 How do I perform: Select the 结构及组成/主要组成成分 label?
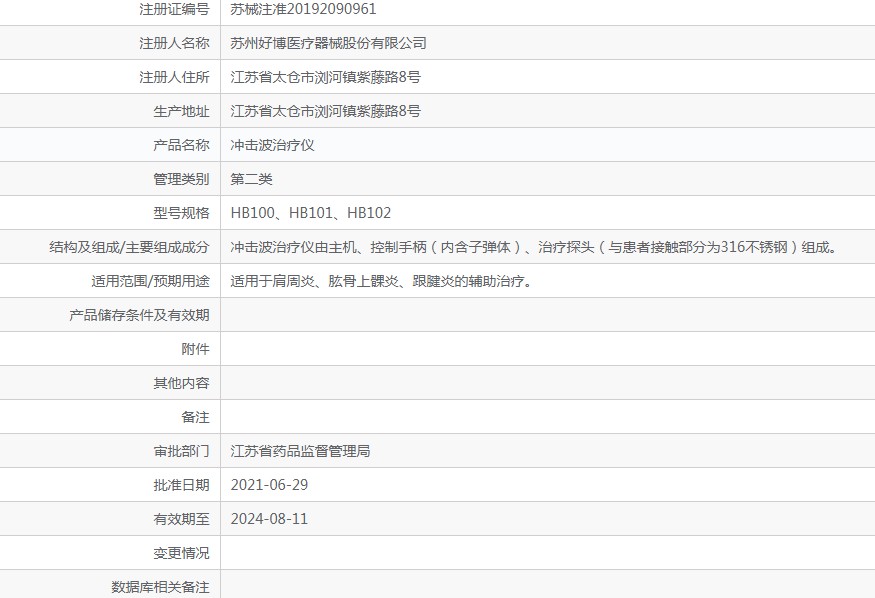coord(129,247)
